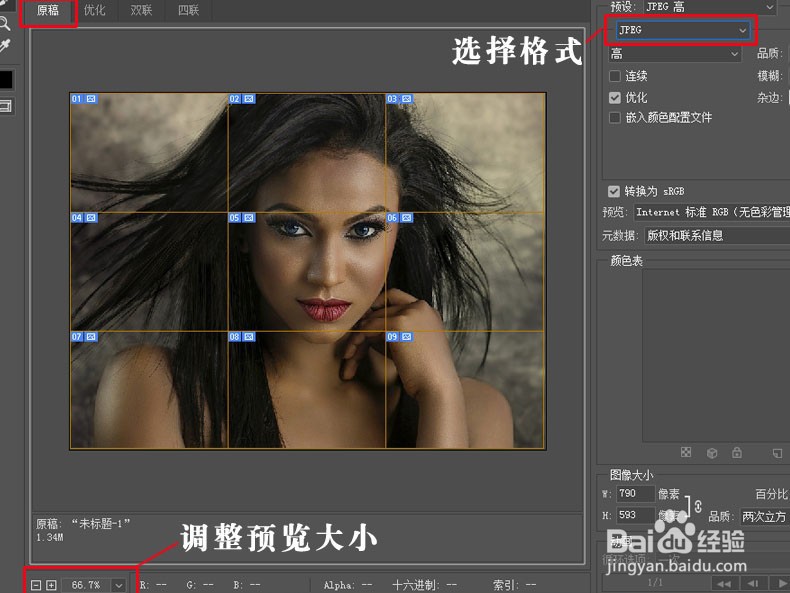Select slice 08 badge
This screenshot has width=790, height=593.
pos(242,337)
